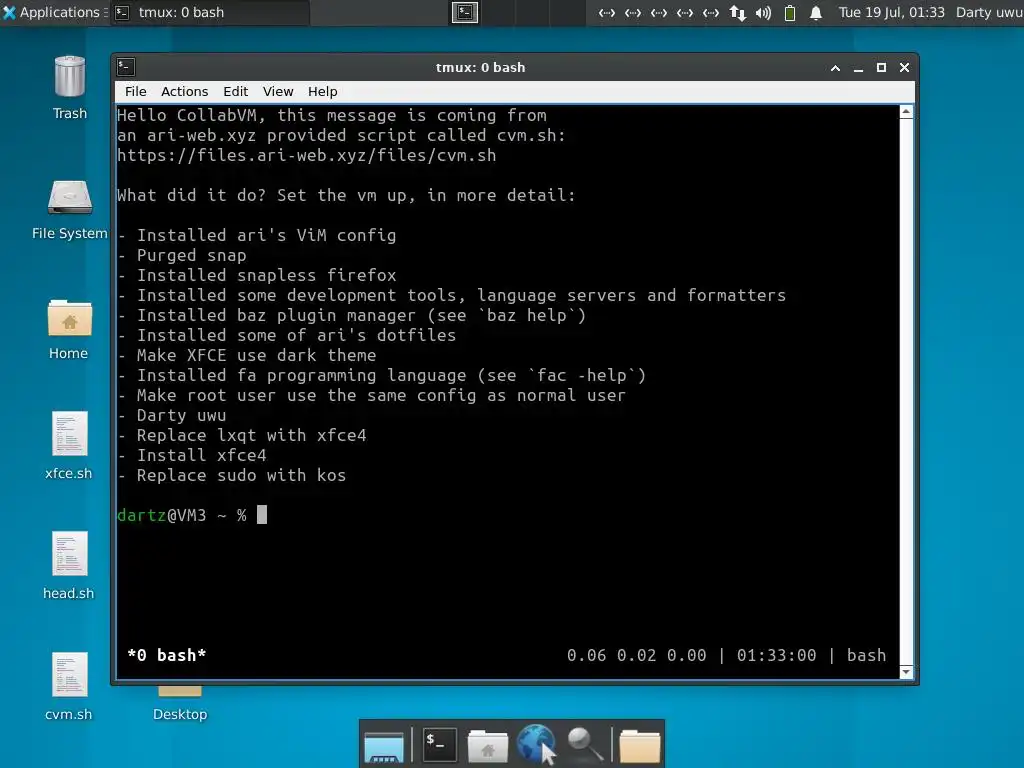Click the tmux: 0 bash taskbar button
This screenshot has height=768, width=1024.
[209, 12]
